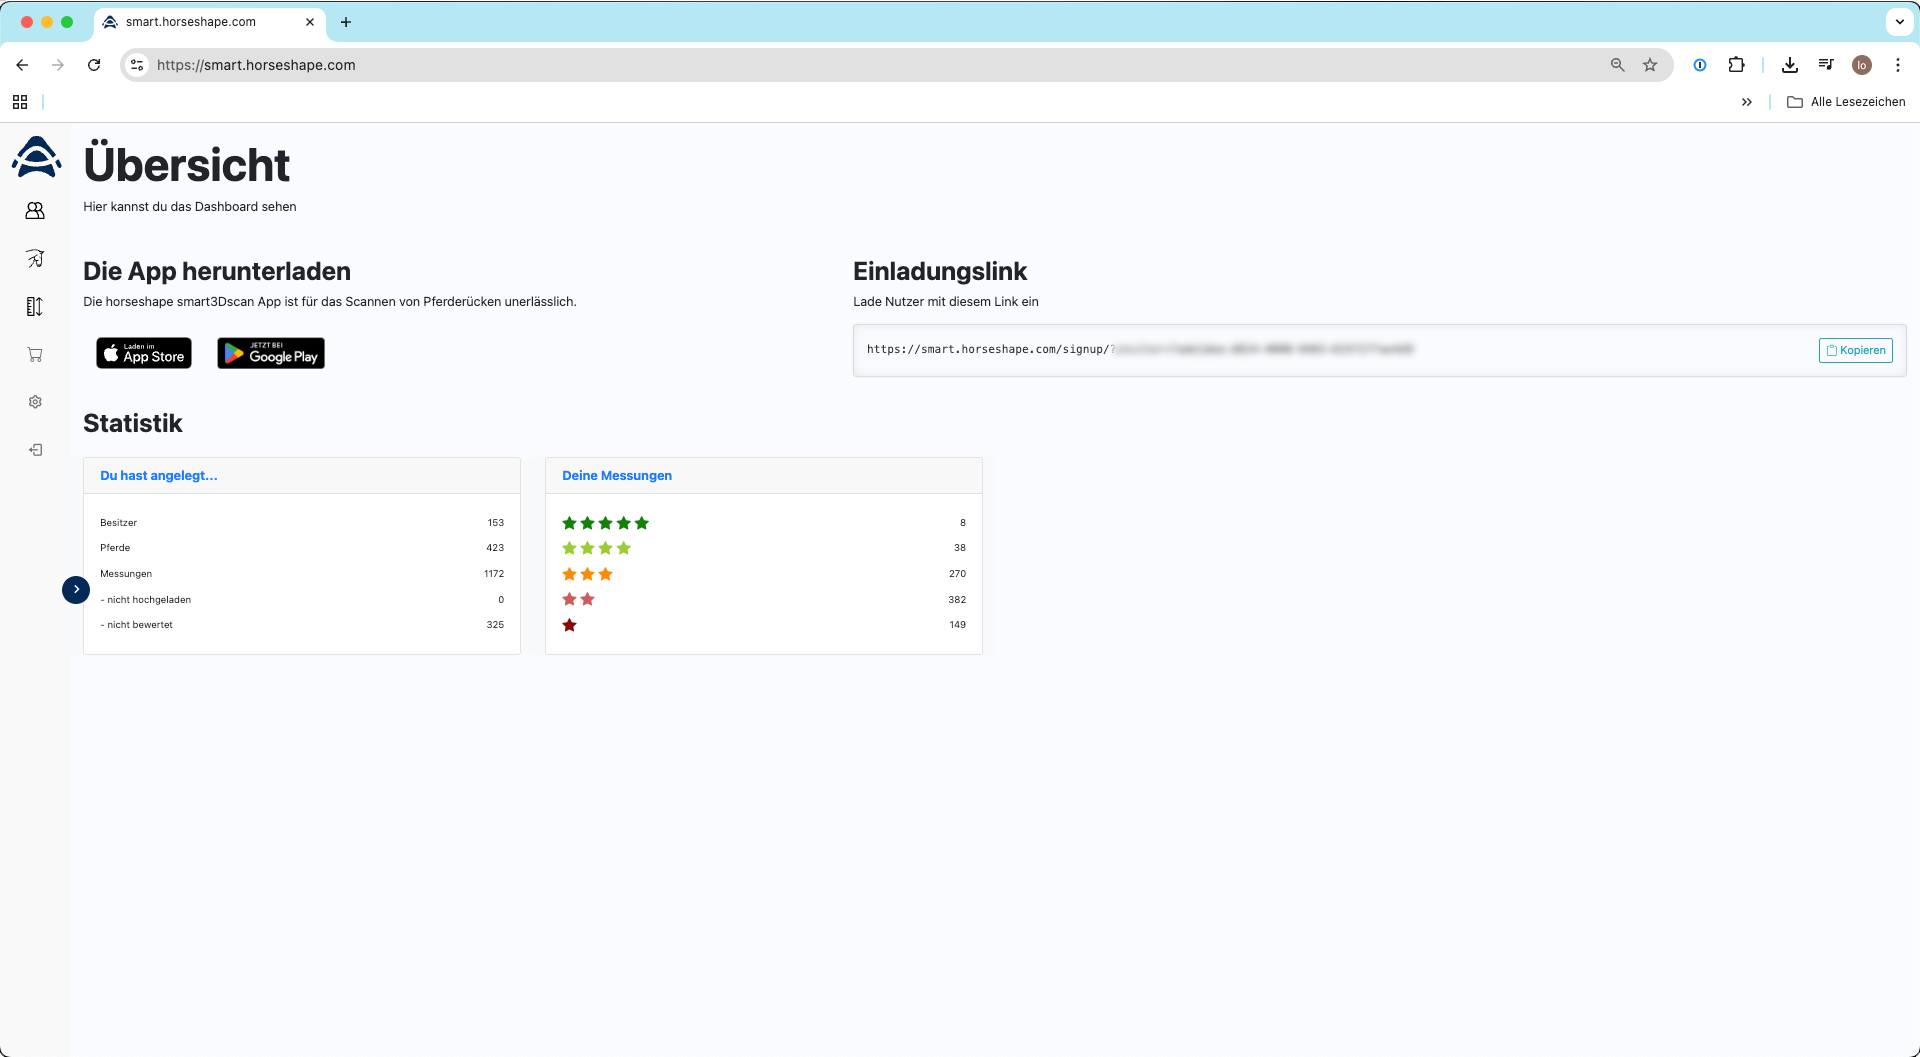The height and width of the screenshot is (1057, 1920).
Task: Click the three-star rating row
Action: 764,574
